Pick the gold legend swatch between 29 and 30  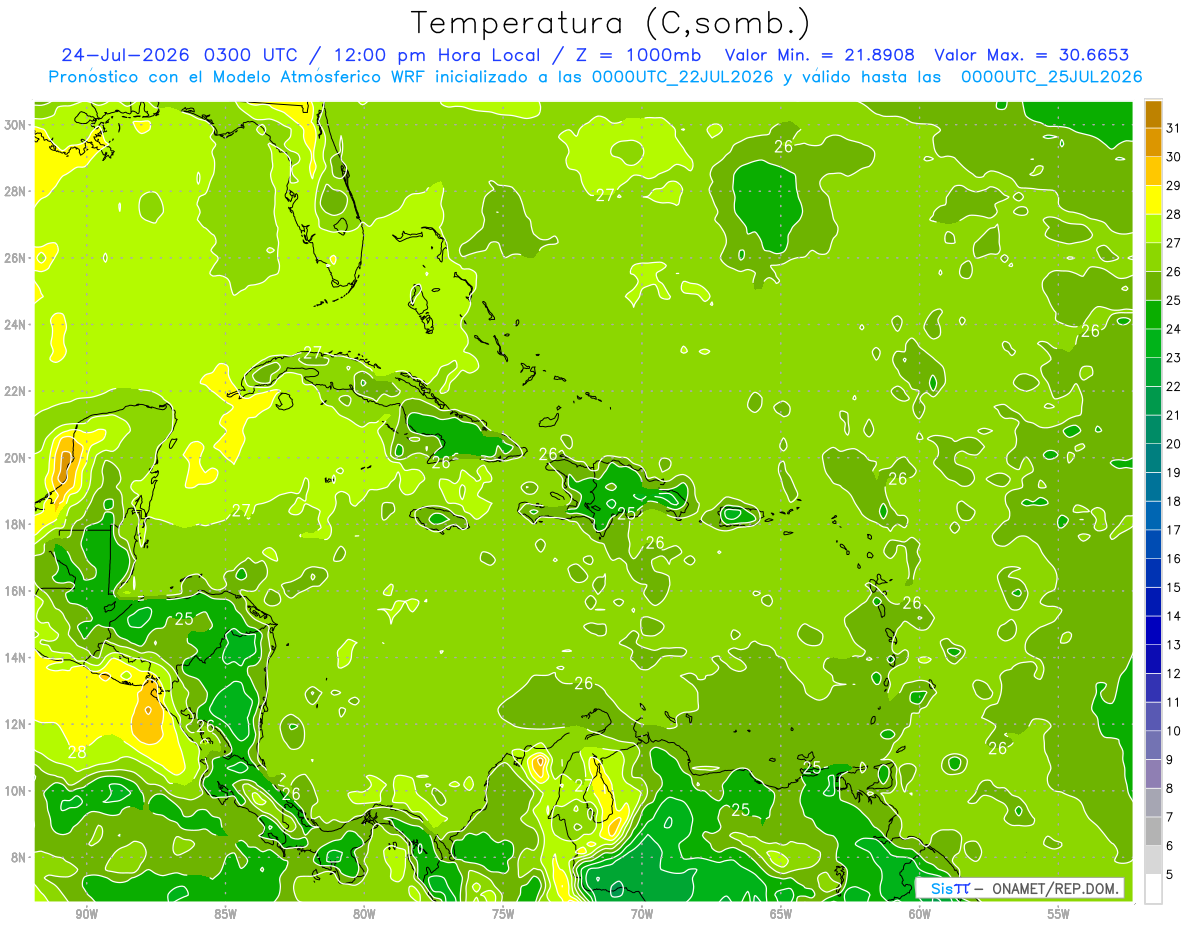tap(1154, 171)
